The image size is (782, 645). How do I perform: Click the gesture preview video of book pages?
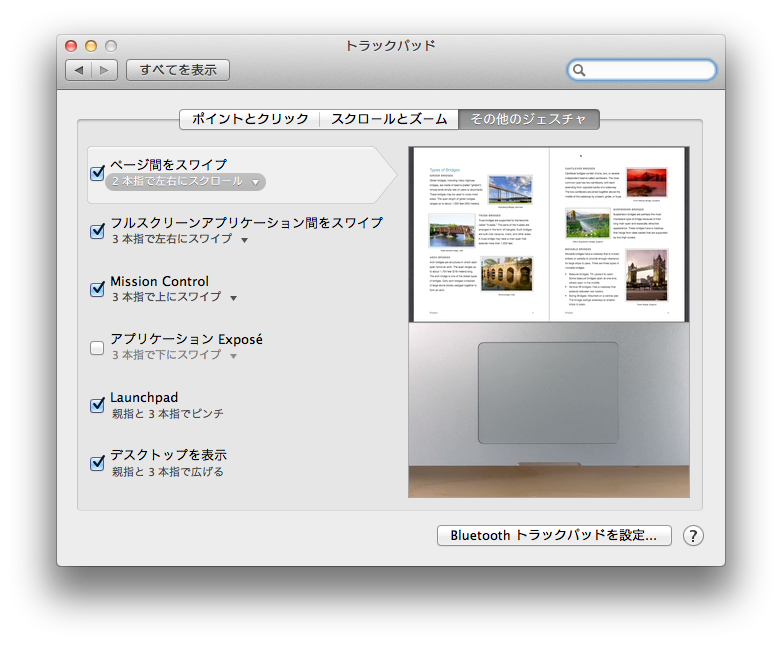point(549,234)
